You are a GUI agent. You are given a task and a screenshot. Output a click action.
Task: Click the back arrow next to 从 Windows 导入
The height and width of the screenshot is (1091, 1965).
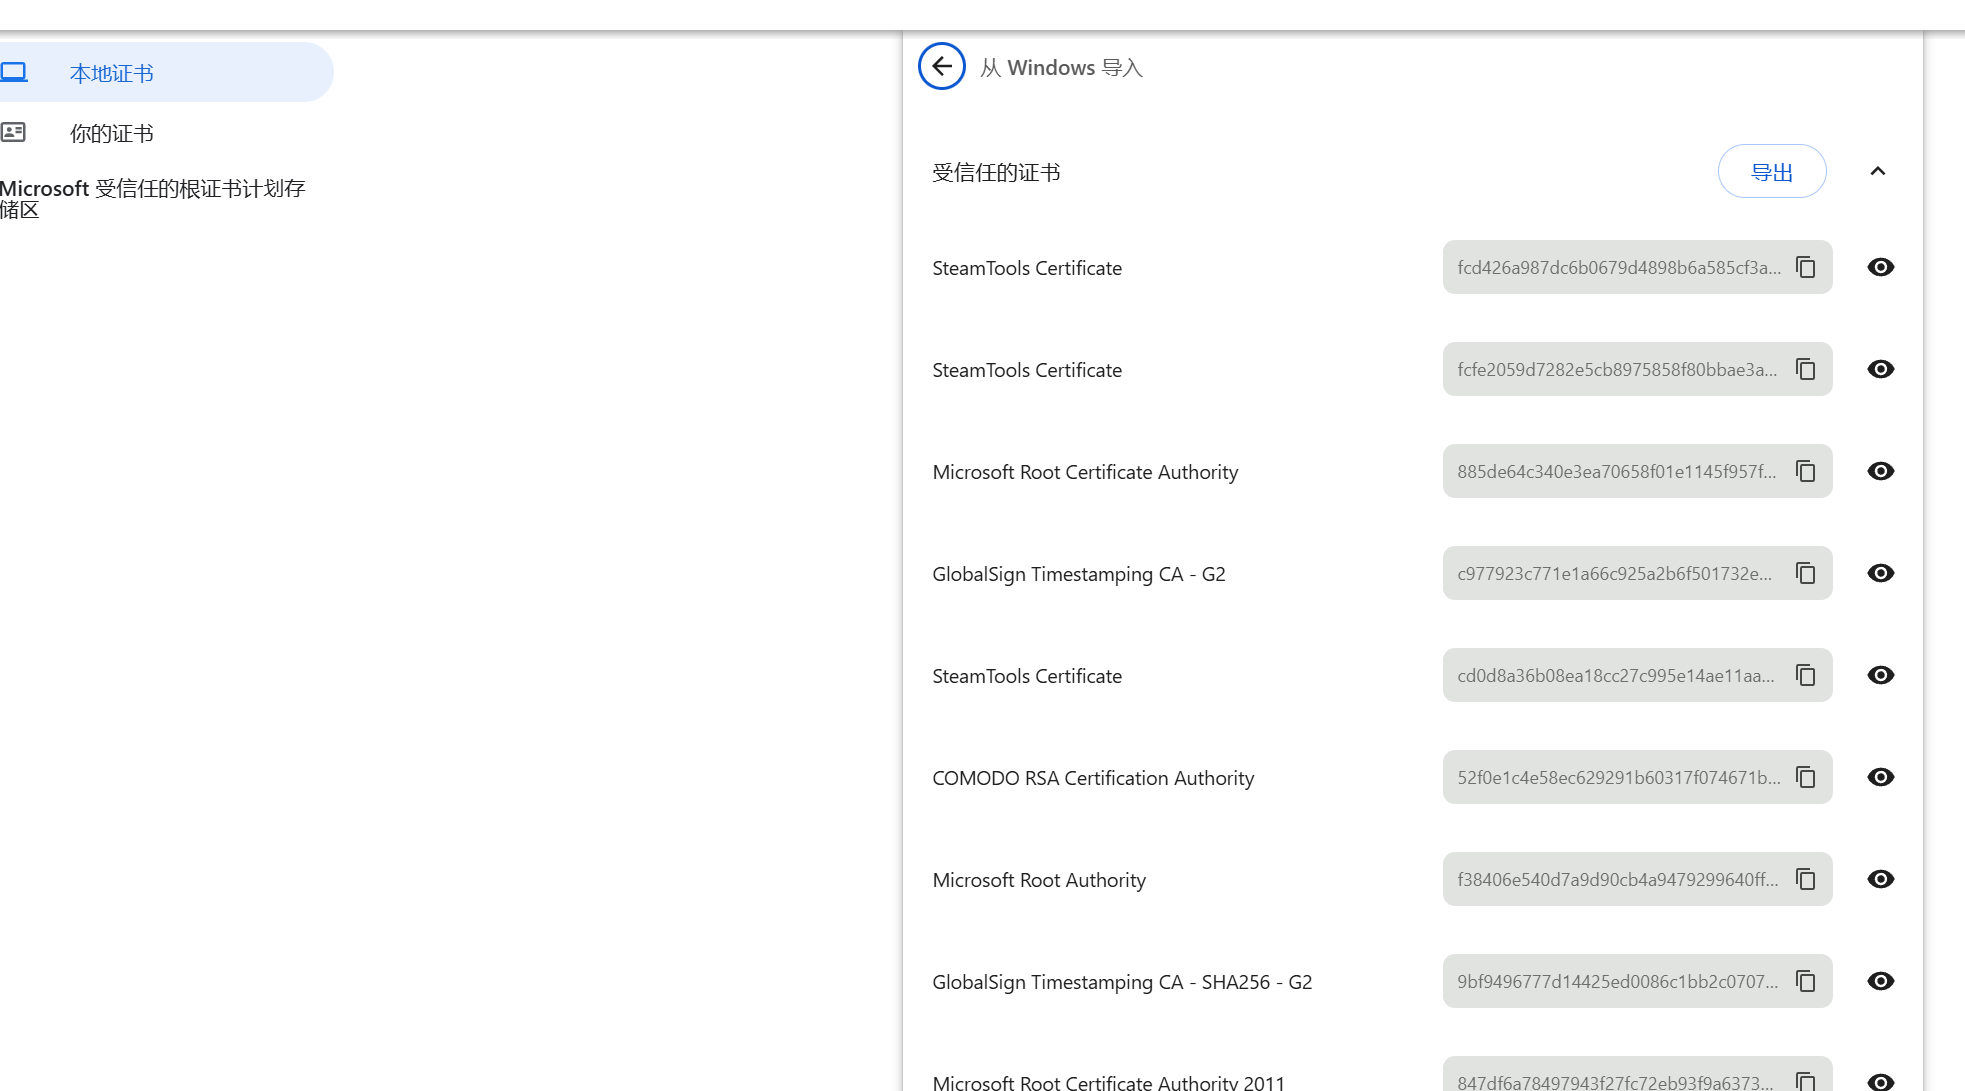click(941, 67)
